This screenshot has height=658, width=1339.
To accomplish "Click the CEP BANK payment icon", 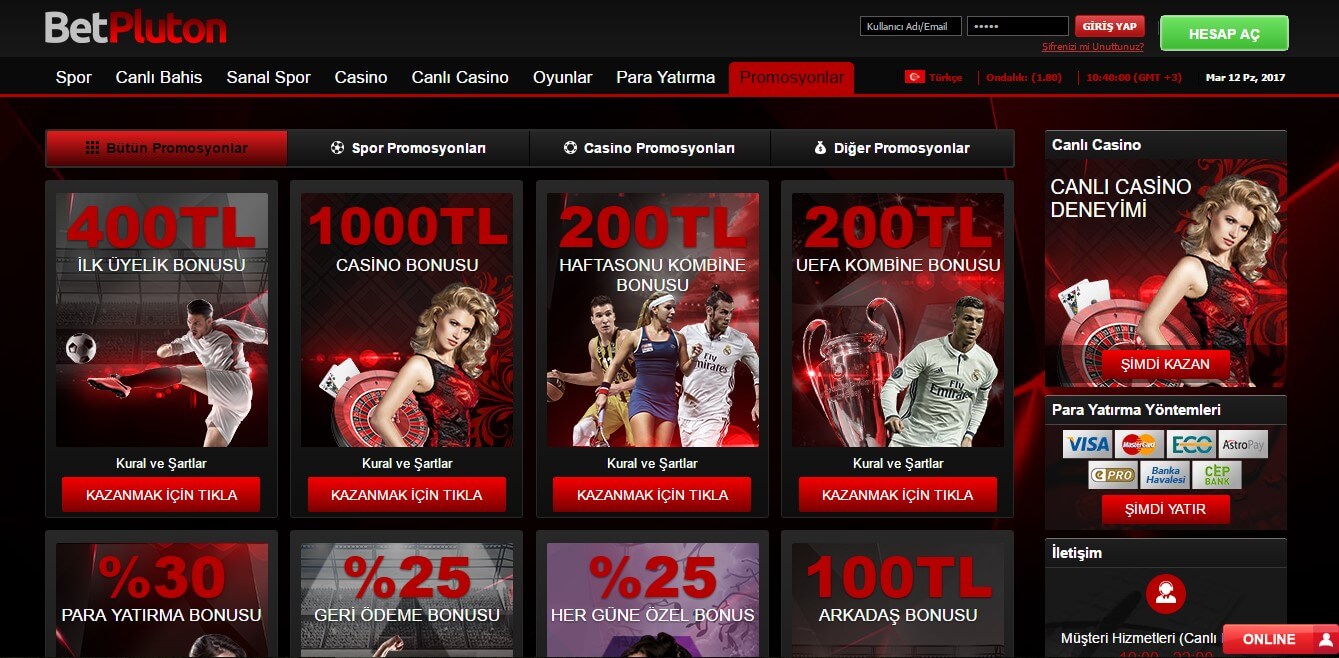I will tap(1217, 475).
